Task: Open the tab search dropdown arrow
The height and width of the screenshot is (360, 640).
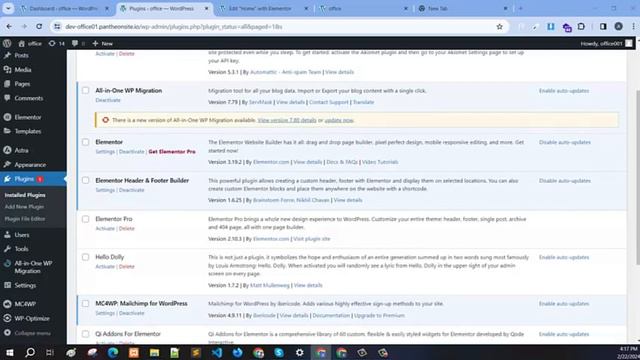Action: (x=8, y=8)
